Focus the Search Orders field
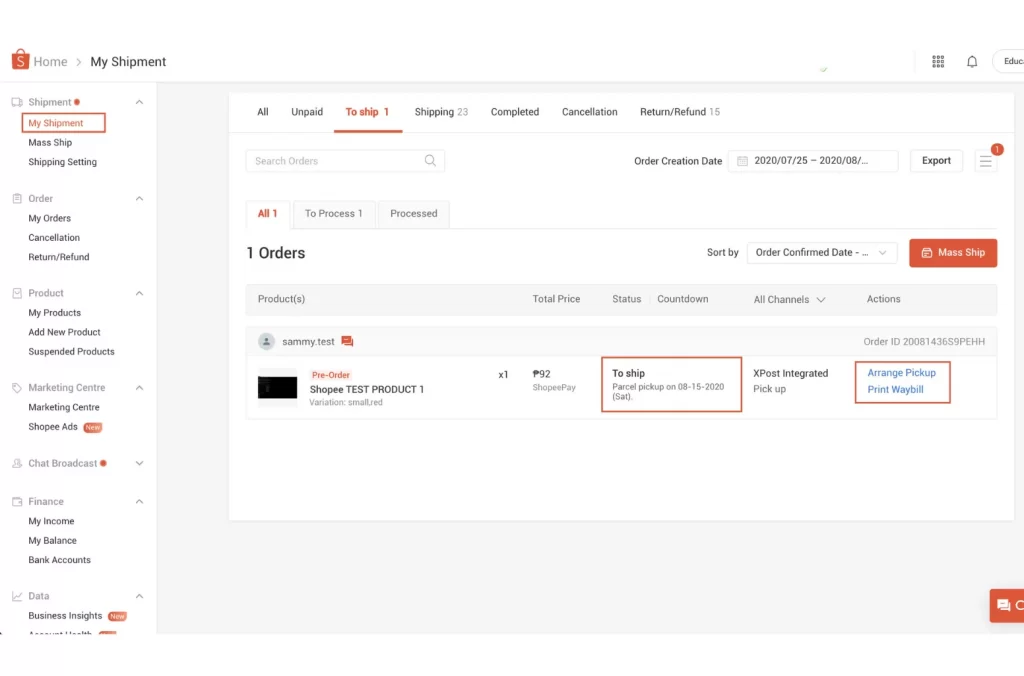This screenshot has height=676, width=1024. click(345, 161)
